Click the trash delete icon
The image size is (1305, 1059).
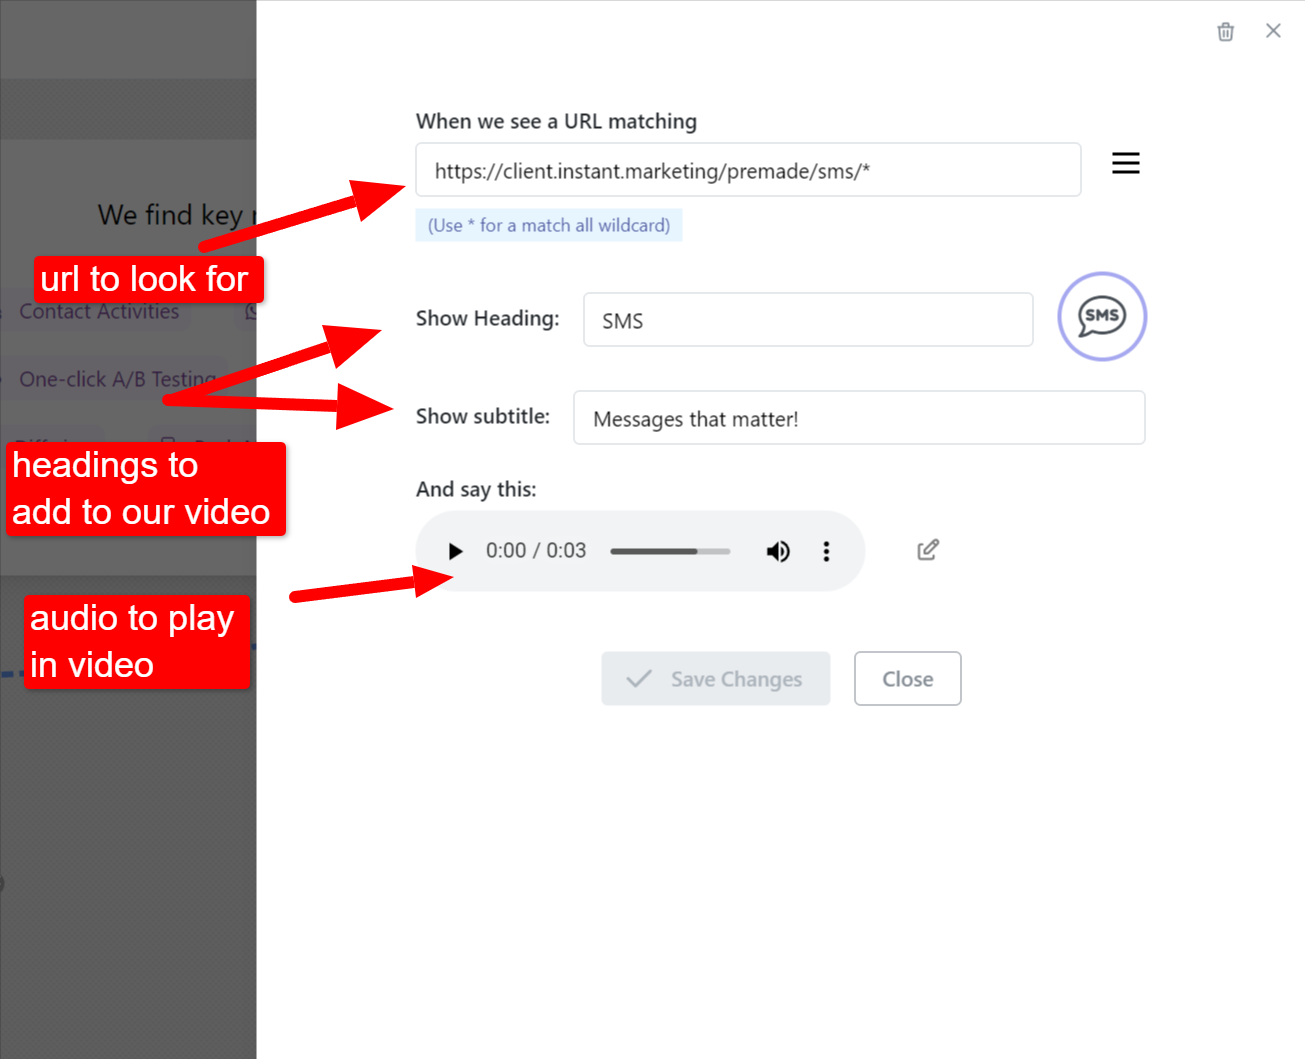pyautogui.click(x=1225, y=32)
